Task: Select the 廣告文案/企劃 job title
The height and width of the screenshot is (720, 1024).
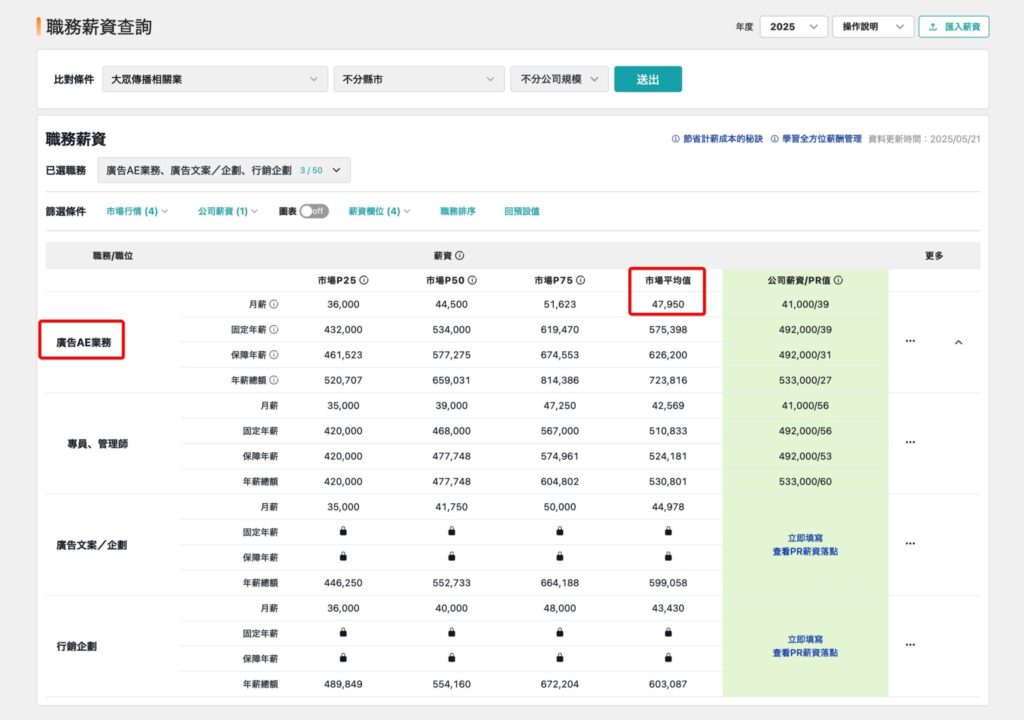Action: coord(91,545)
